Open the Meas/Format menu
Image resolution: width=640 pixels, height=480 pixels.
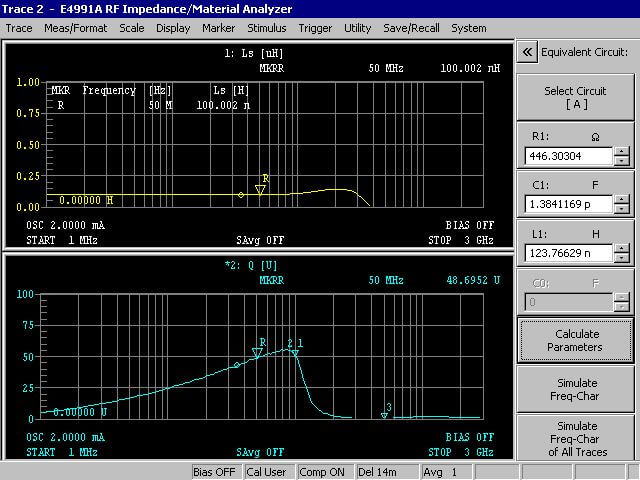click(76, 28)
